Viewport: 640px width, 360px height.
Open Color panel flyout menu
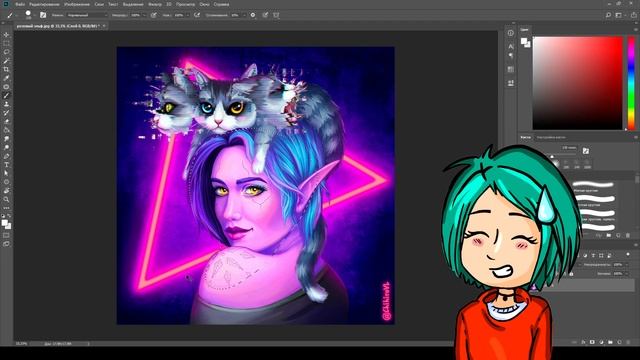coord(636,29)
